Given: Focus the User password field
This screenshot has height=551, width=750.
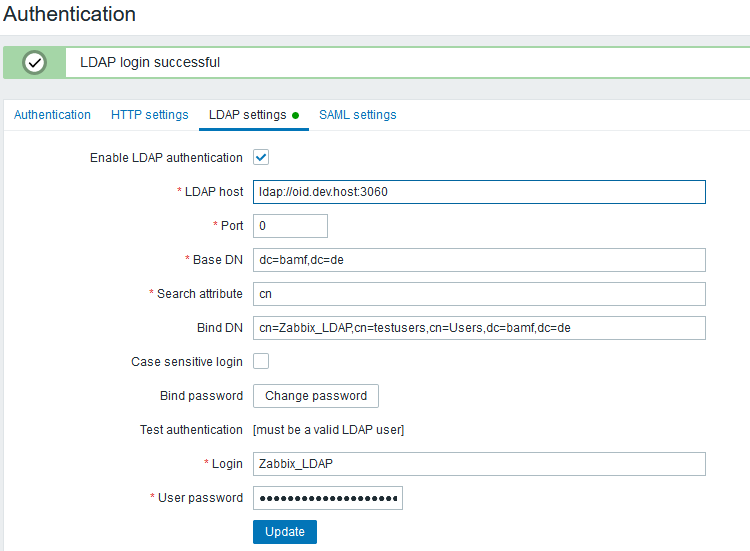Looking at the screenshot, I should (328, 498).
